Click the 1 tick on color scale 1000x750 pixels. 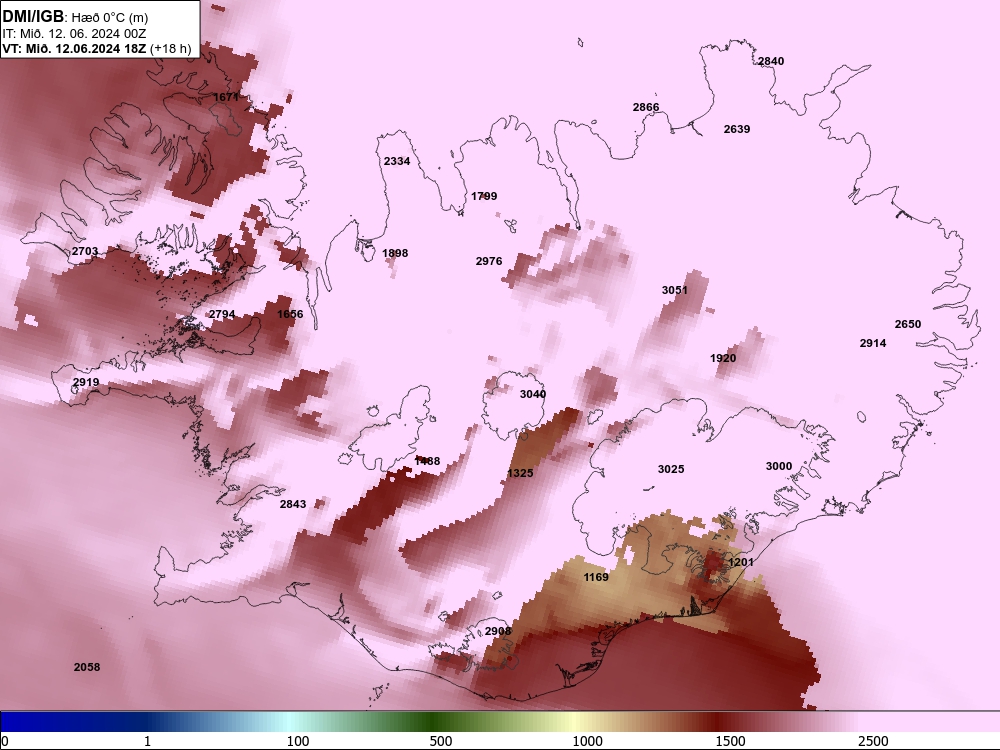pos(147,741)
